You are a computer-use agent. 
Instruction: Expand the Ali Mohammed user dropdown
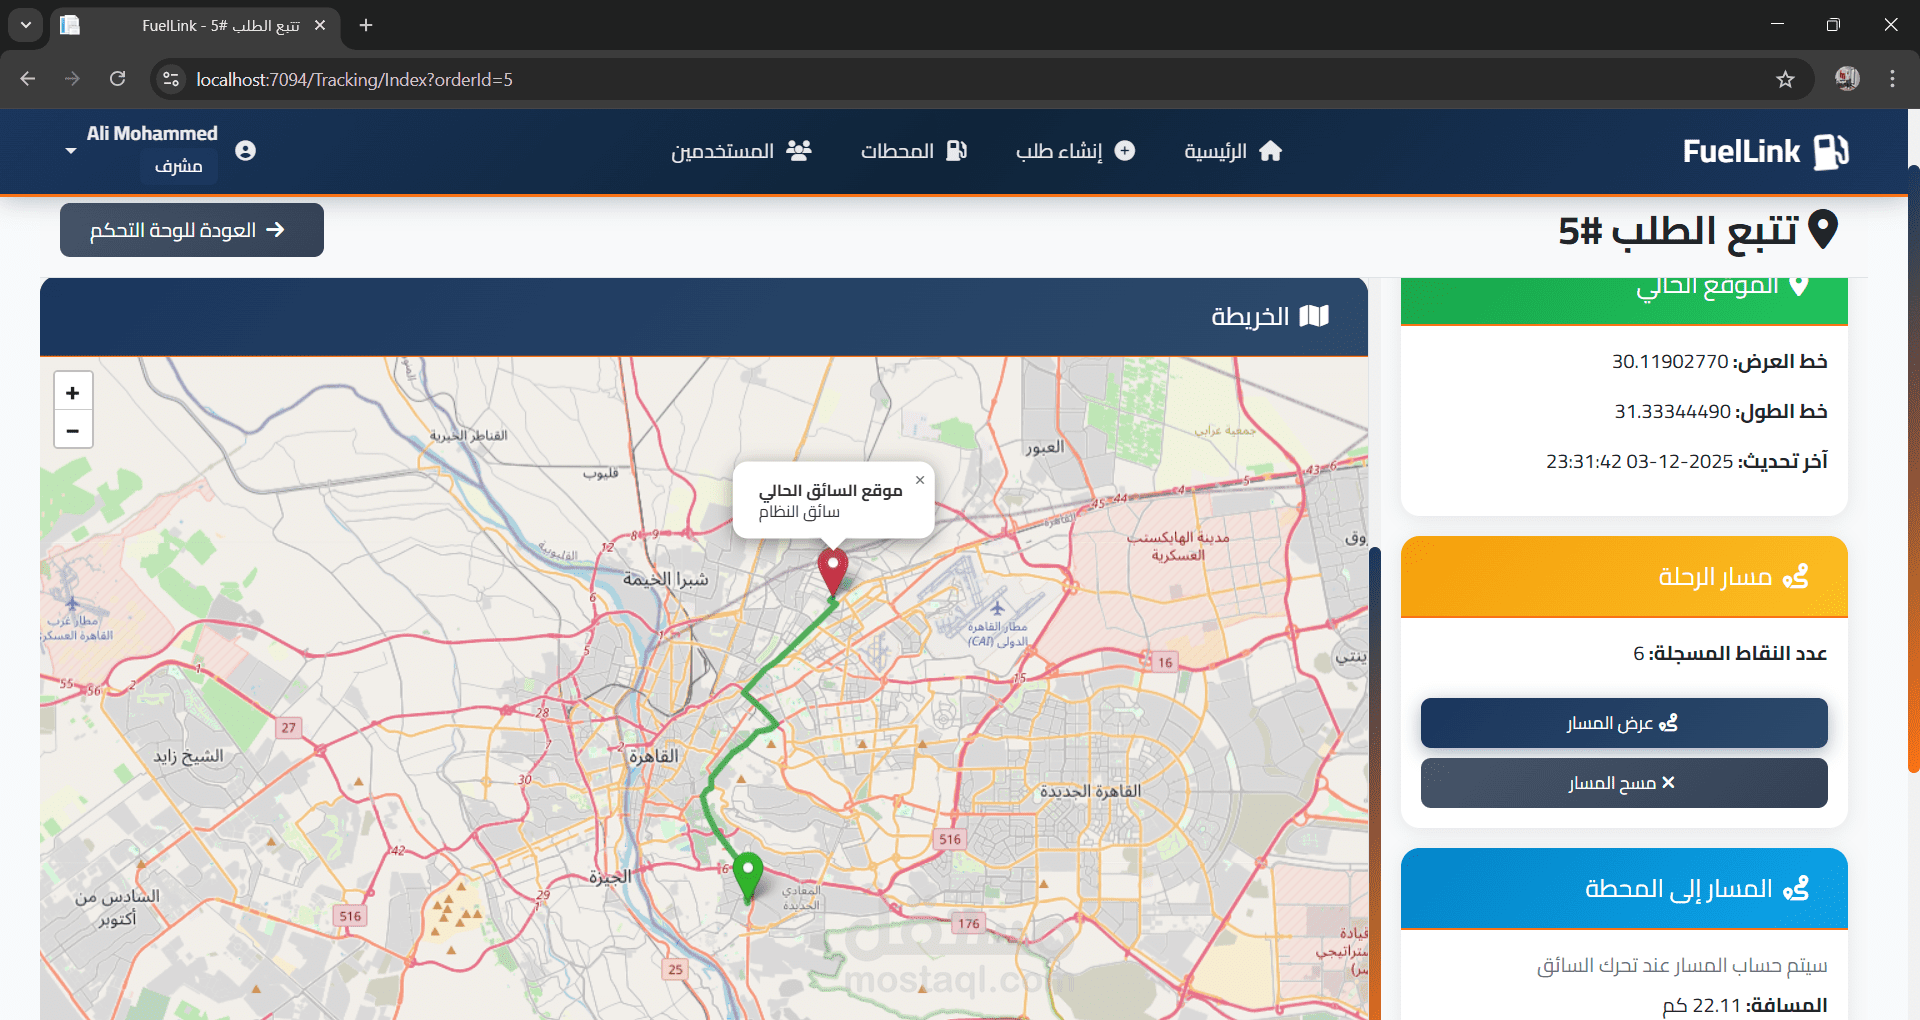pyautogui.click(x=71, y=151)
